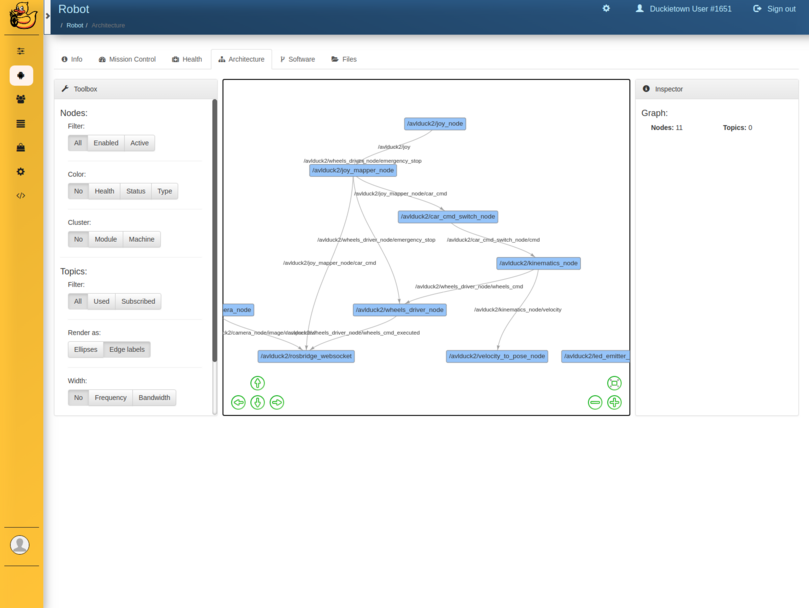Open the briefcase sidebar icon
Viewport: 809px width, 608px height.
[x=21, y=148]
